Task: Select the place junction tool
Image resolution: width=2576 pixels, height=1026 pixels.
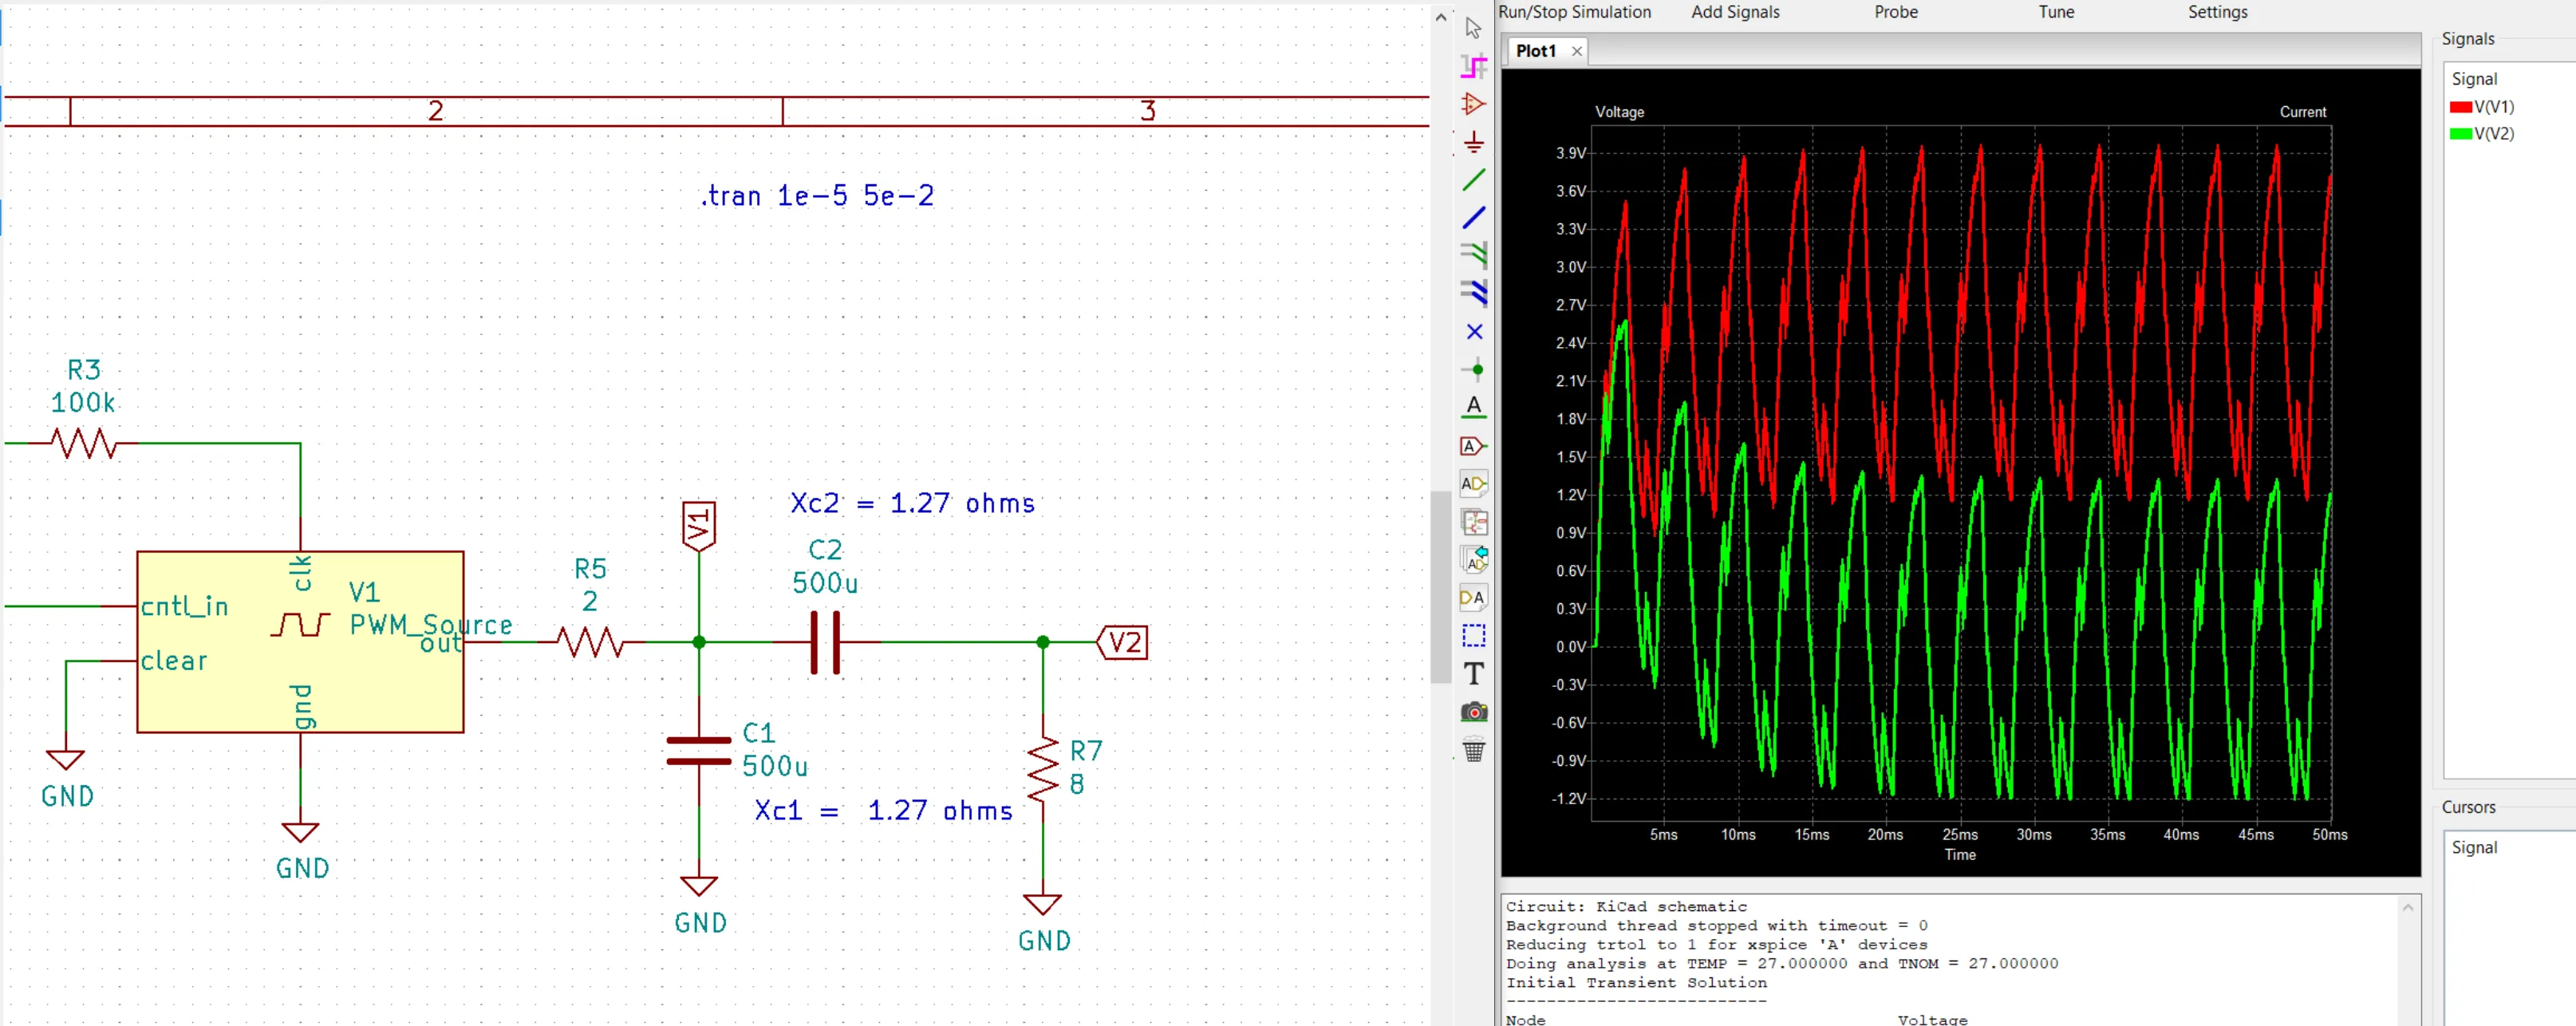Action: pos(1473,370)
